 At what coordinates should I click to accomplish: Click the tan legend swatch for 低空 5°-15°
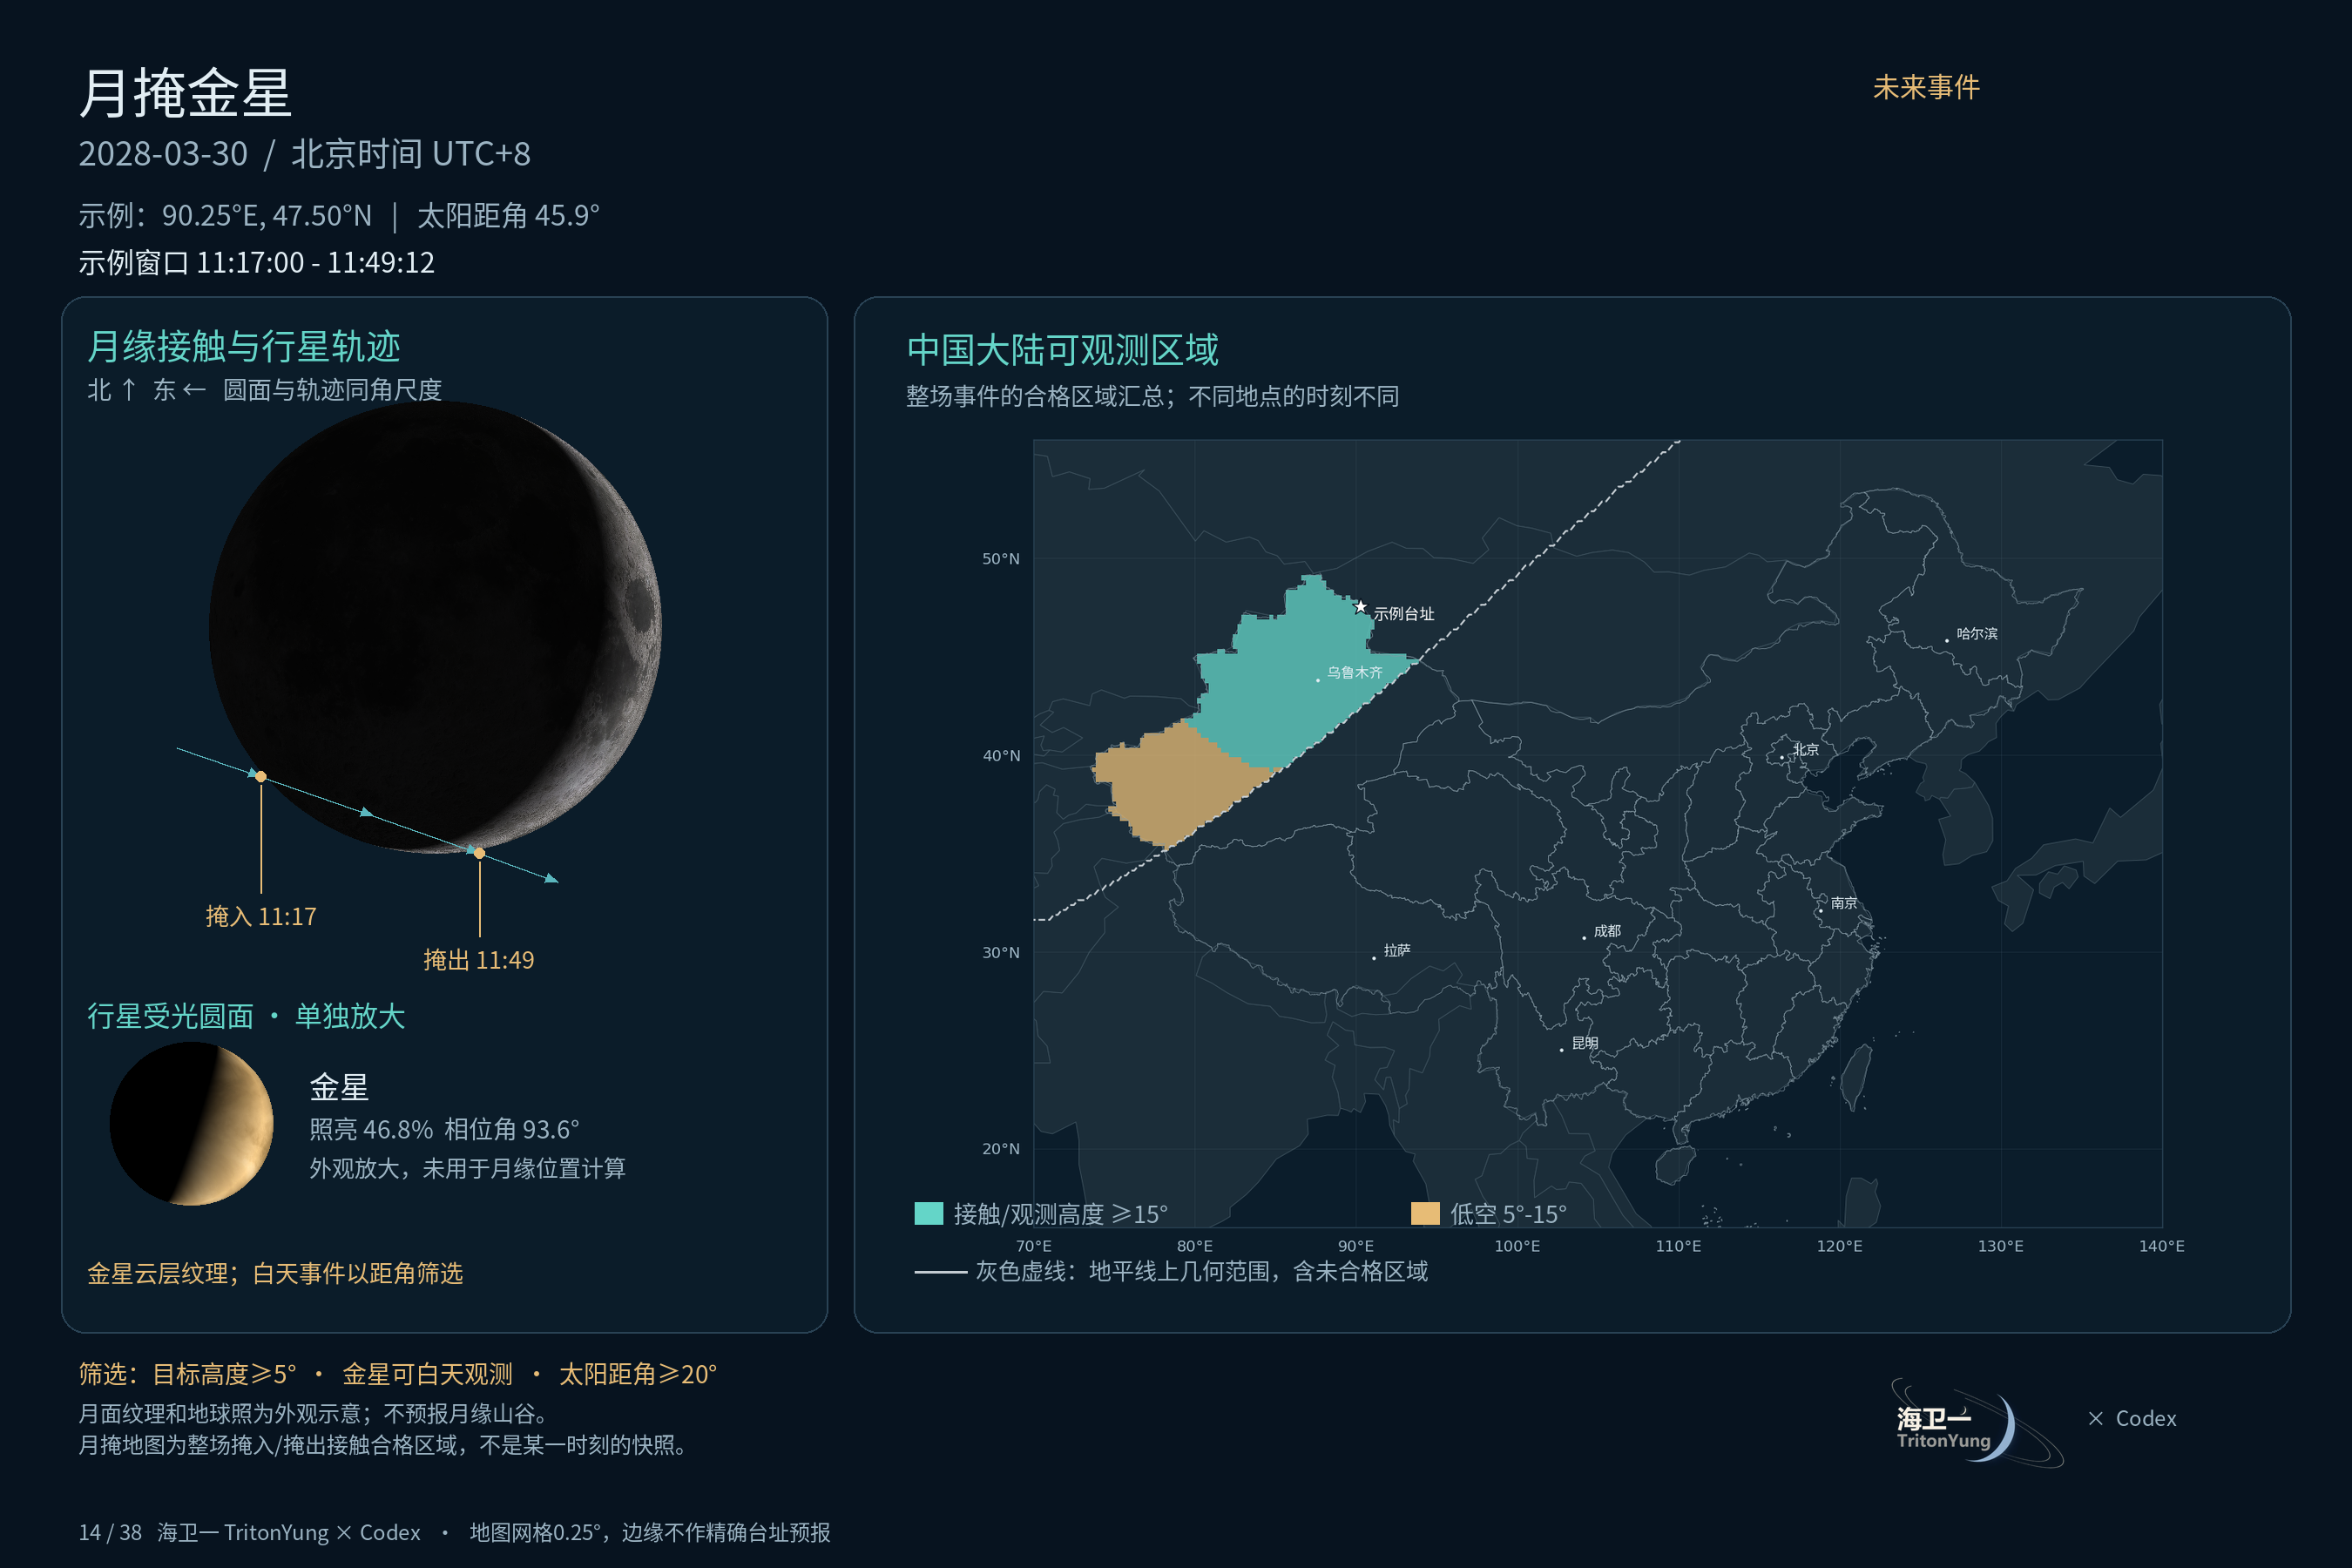1425,1213
